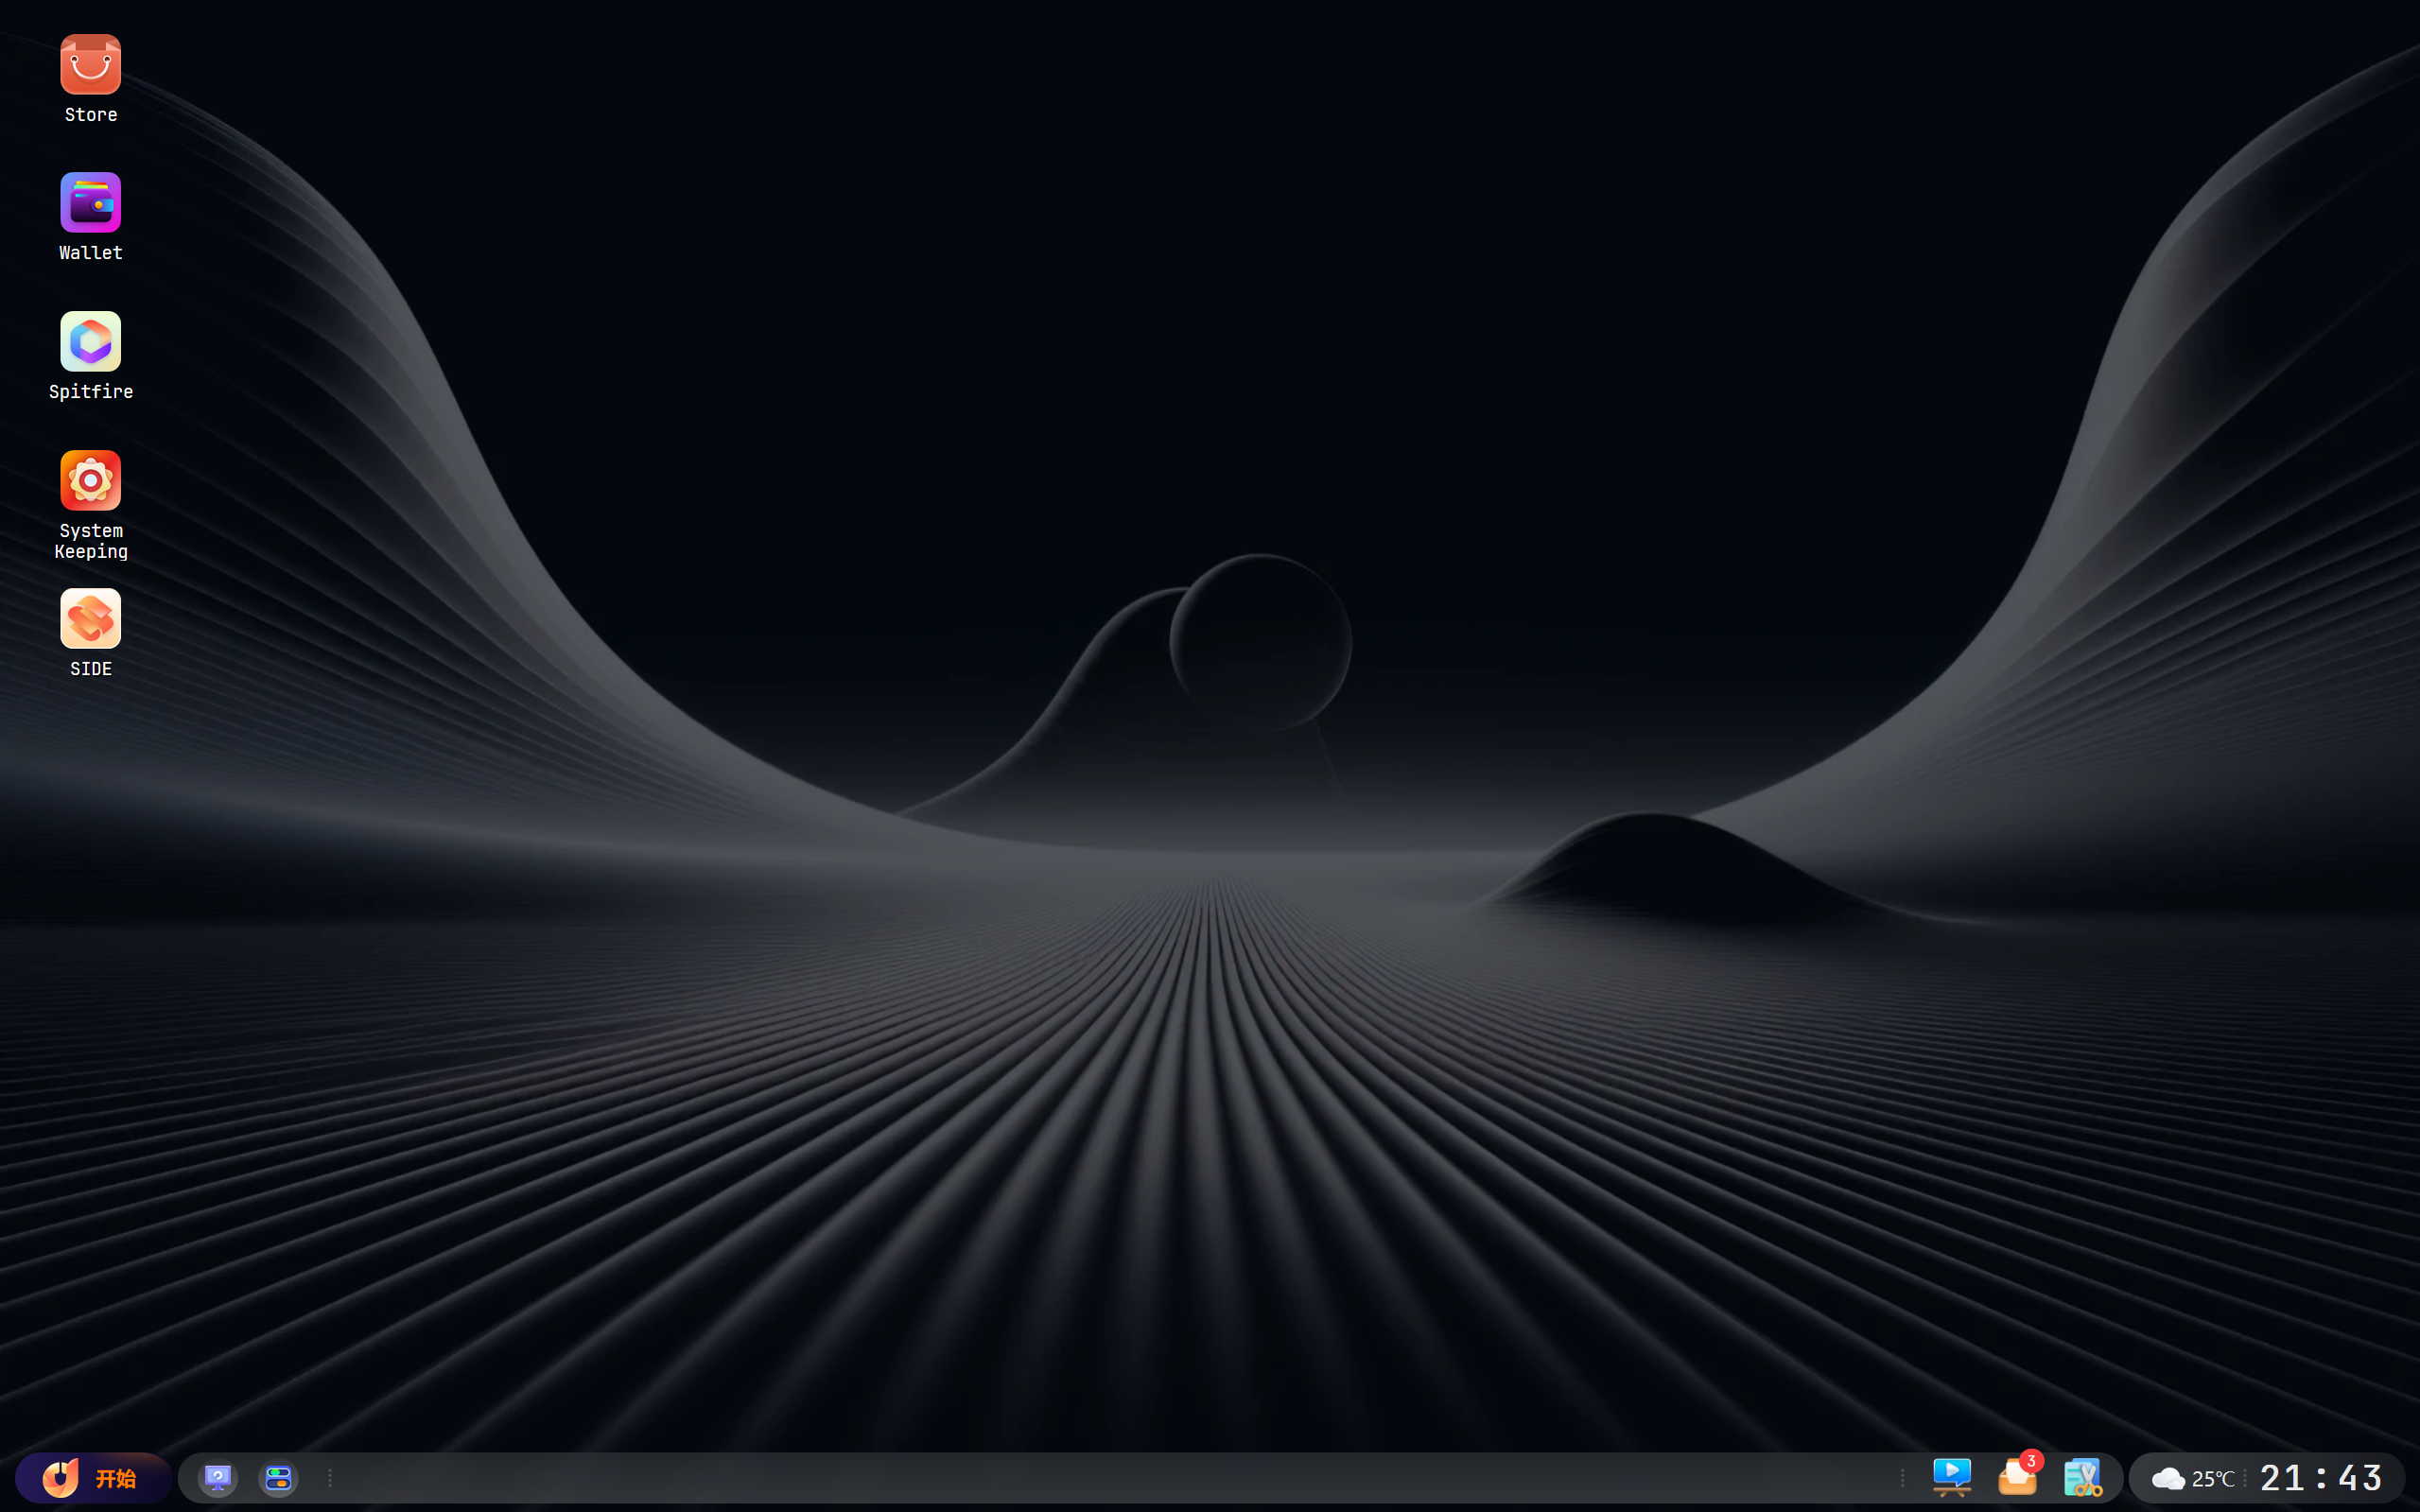Select the Spitfire text label
2420x1512 pixels.
click(91, 392)
